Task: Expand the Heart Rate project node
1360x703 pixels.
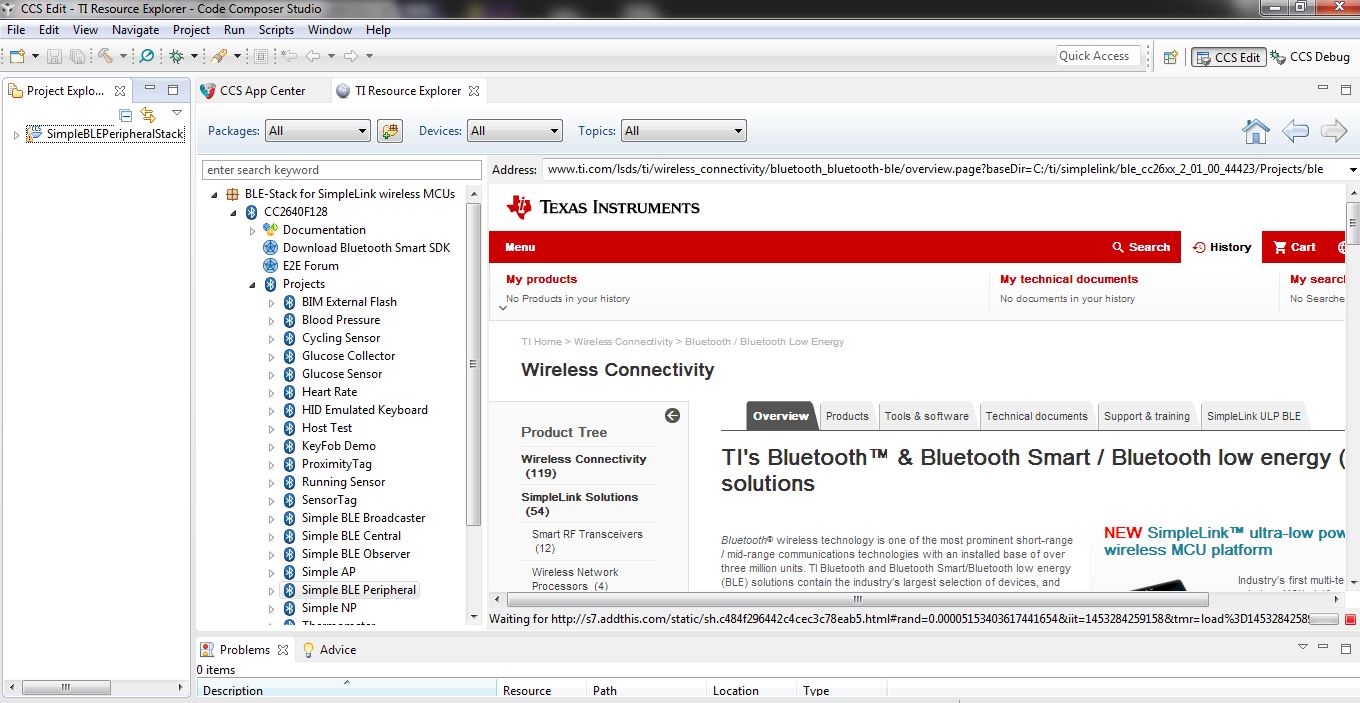Action: click(x=272, y=393)
